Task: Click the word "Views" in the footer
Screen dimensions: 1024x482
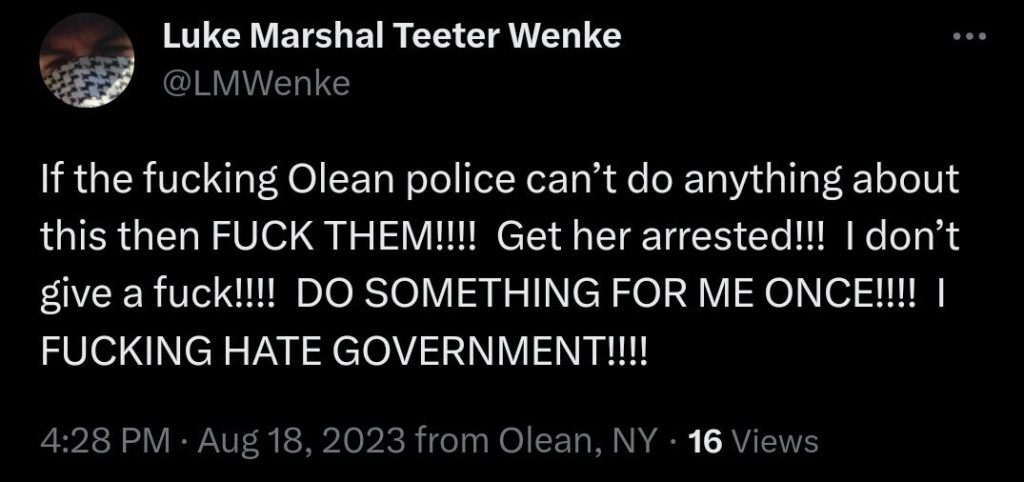Action: pyautogui.click(x=776, y=440)
